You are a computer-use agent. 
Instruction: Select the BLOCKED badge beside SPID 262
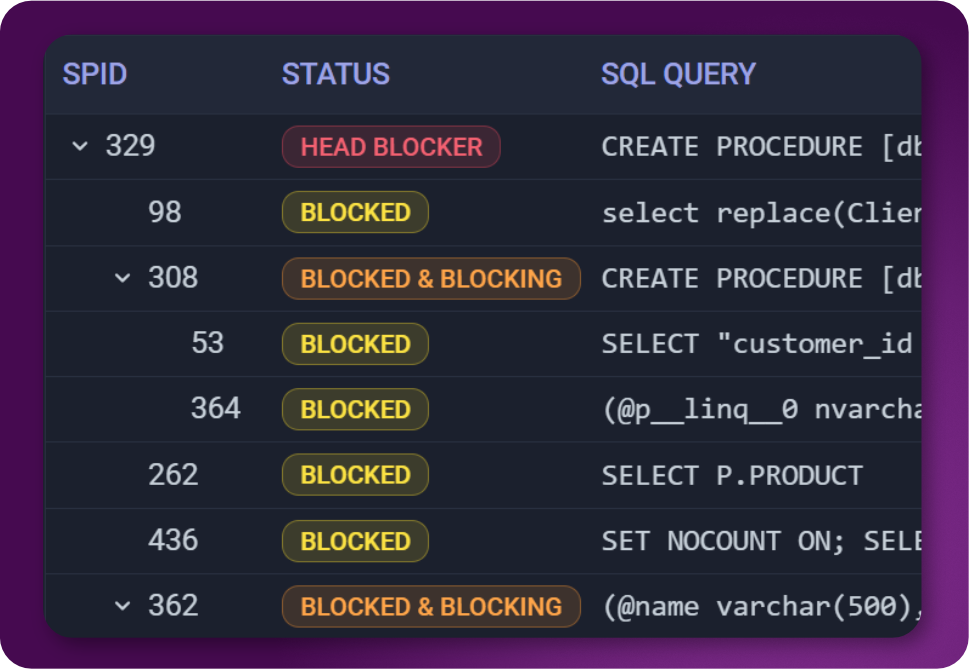(354, 475)
